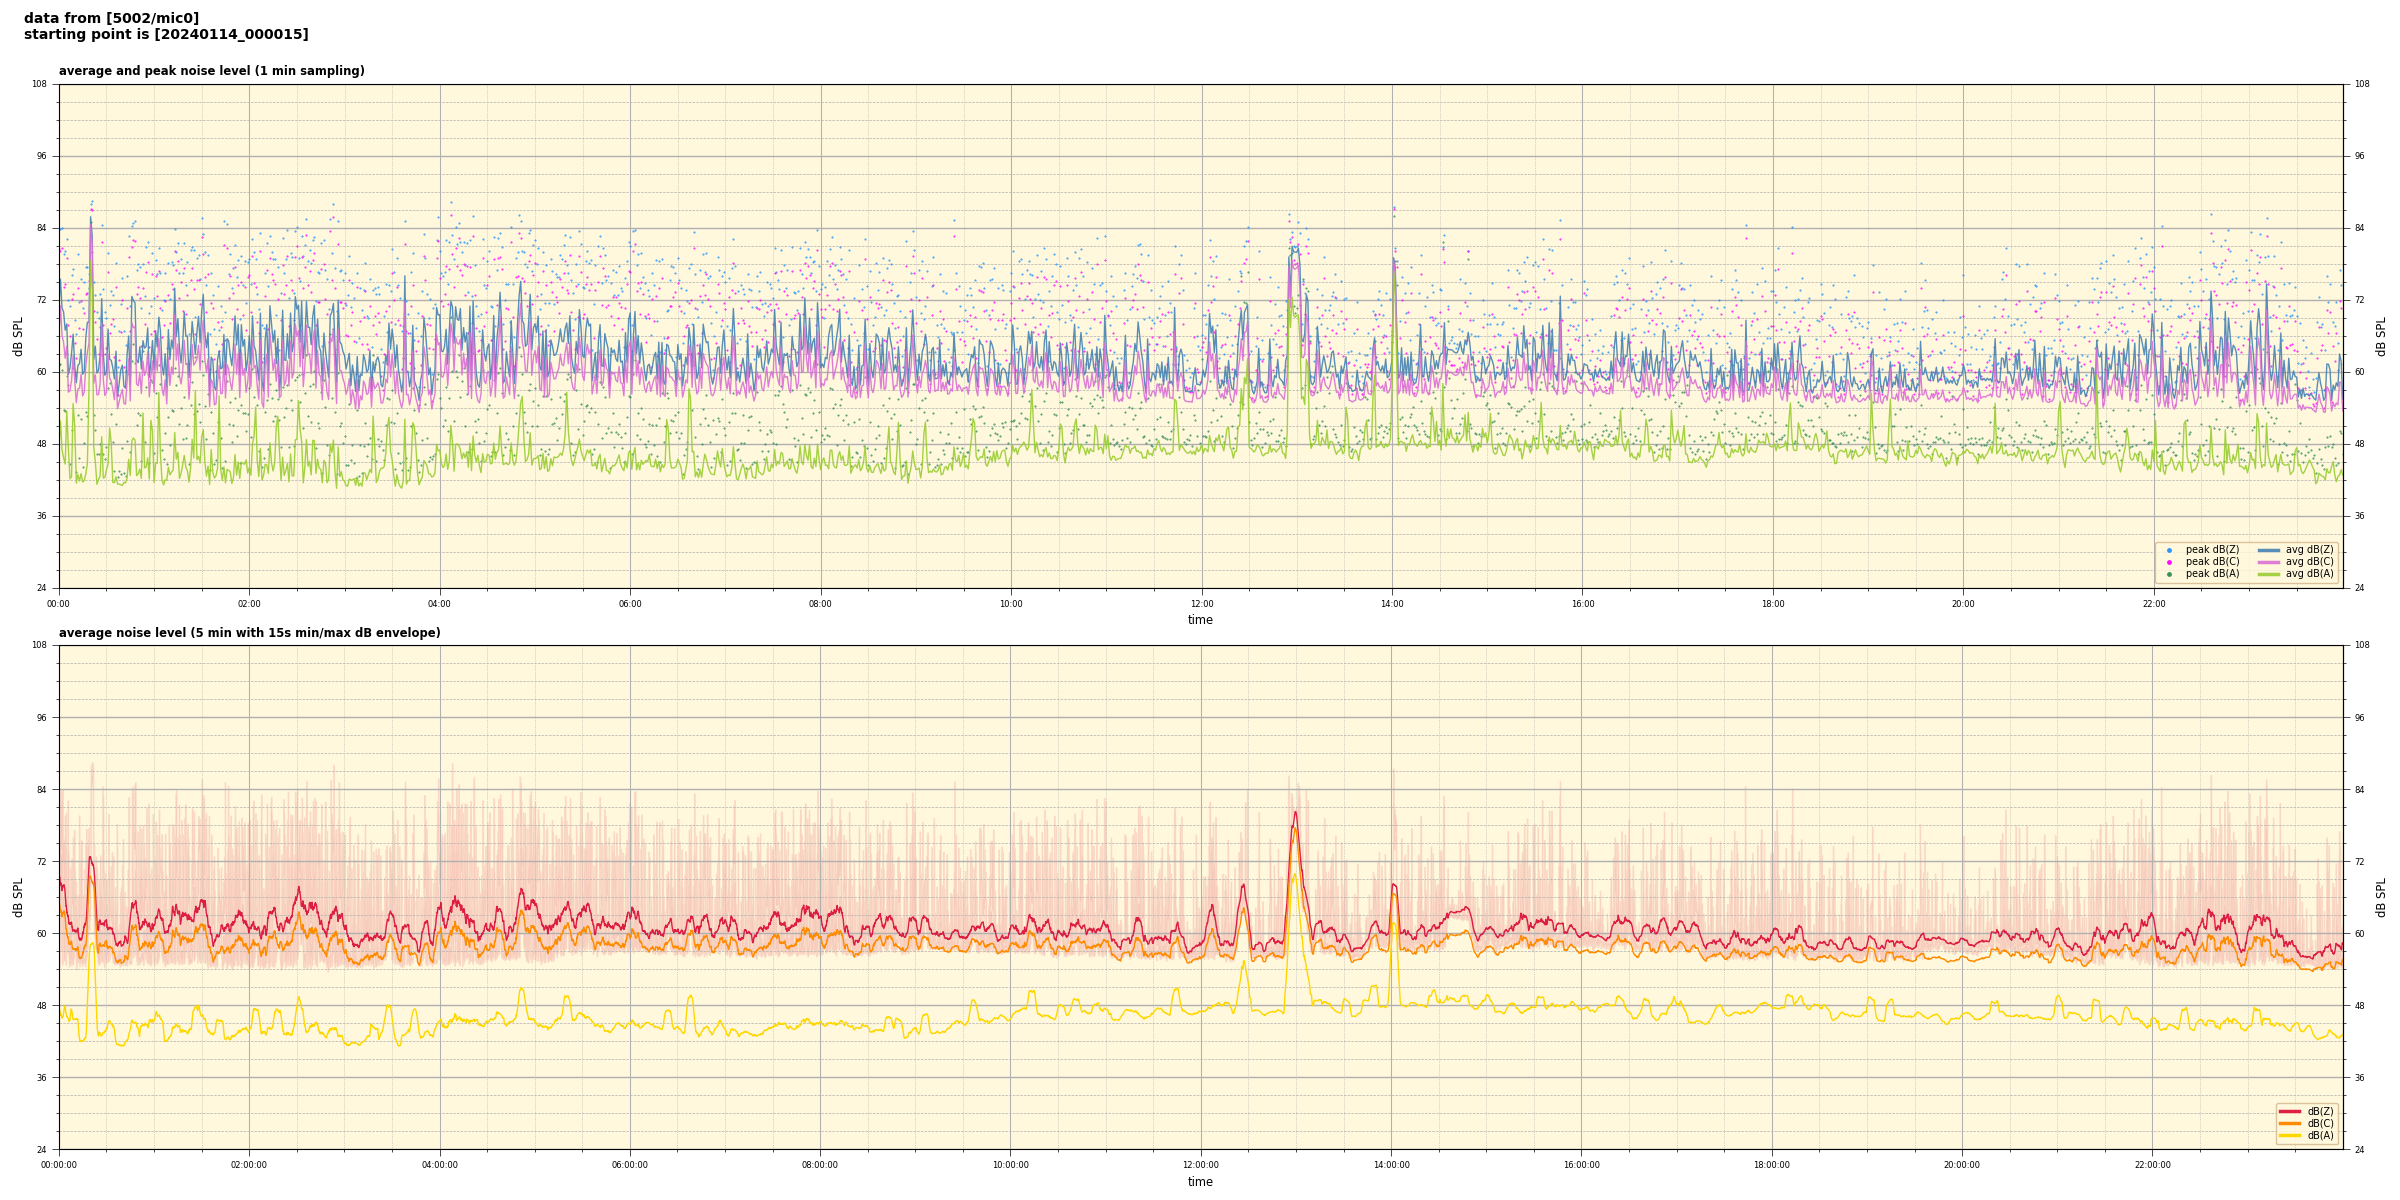Click the avg dB(A) legend line
This screenshot has height=1200, width=2400.
click(2268, 574)
